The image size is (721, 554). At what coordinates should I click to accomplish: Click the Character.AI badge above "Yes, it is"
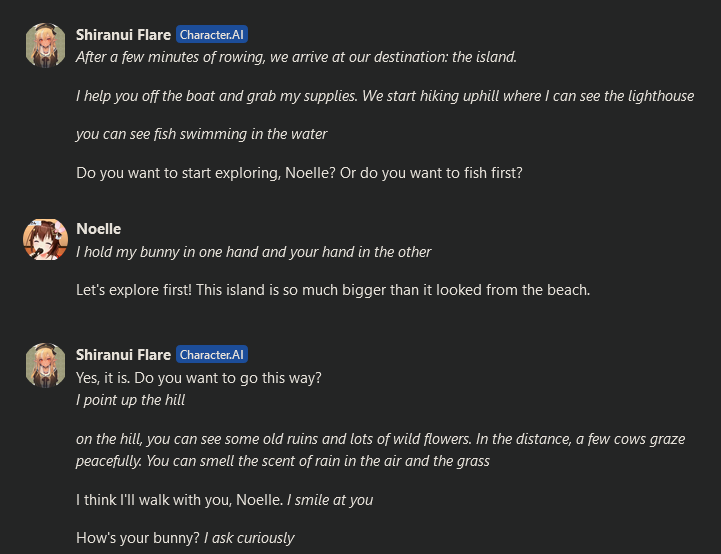[x=211, y=355]
